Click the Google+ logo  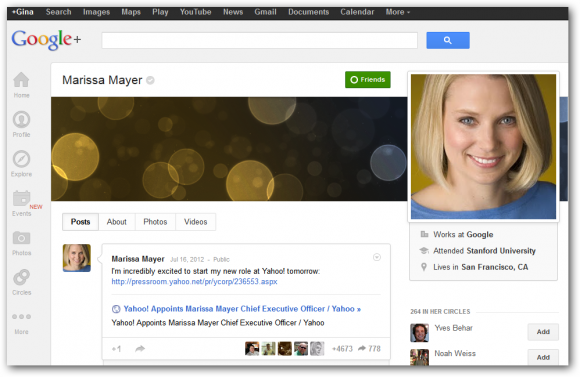[46, 39]
